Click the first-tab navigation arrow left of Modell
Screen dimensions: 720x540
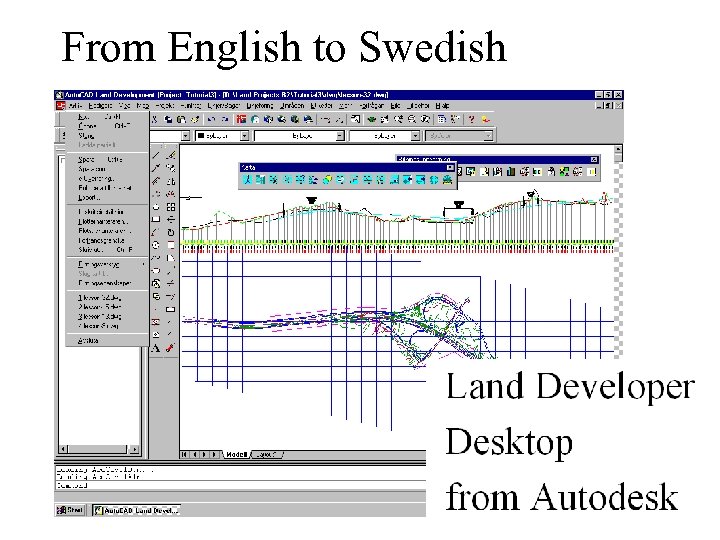[184, 455]
